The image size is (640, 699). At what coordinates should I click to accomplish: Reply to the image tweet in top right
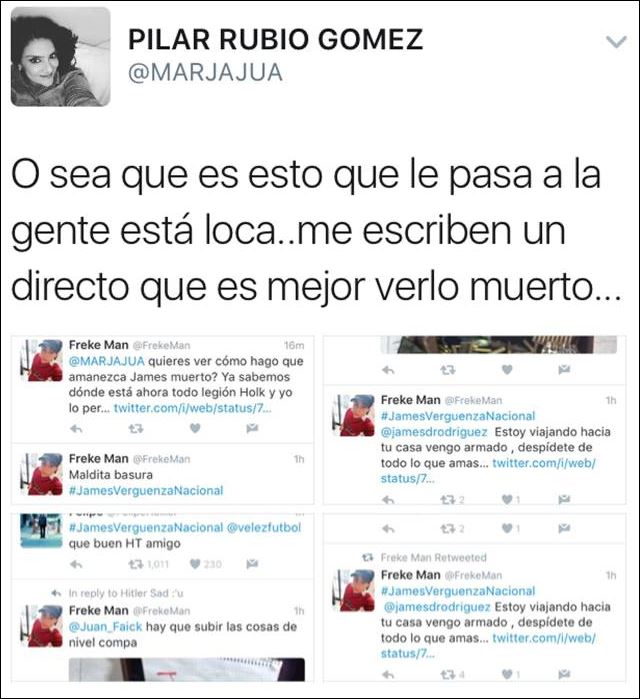tap(388, 370)
